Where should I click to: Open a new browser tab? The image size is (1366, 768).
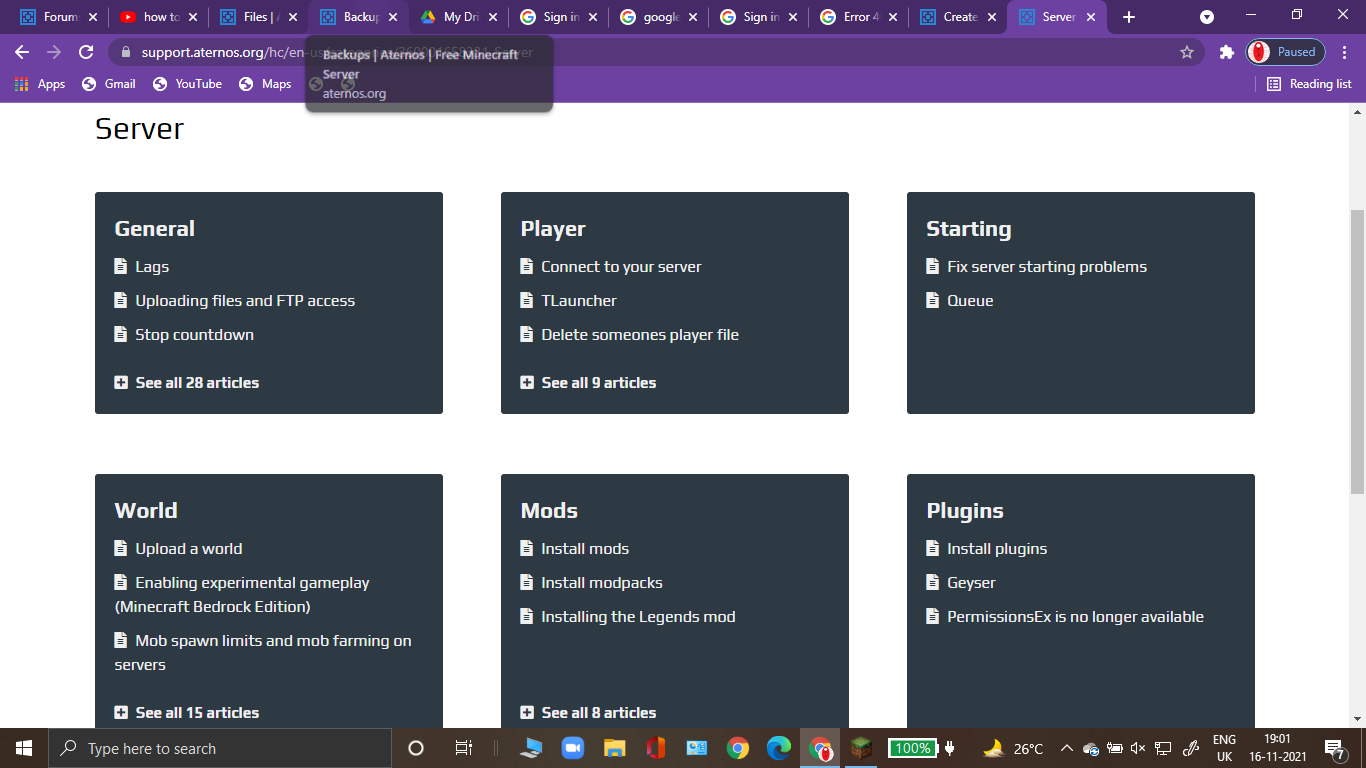click(x=1129, y=17)
